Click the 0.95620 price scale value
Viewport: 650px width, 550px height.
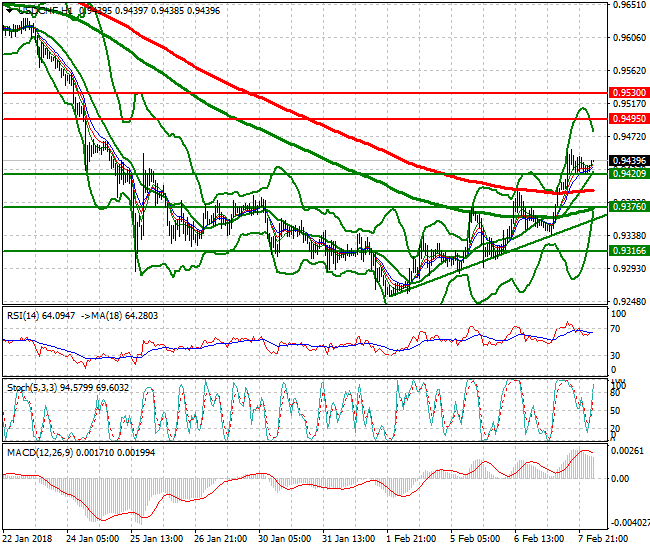tap(629, 71)
